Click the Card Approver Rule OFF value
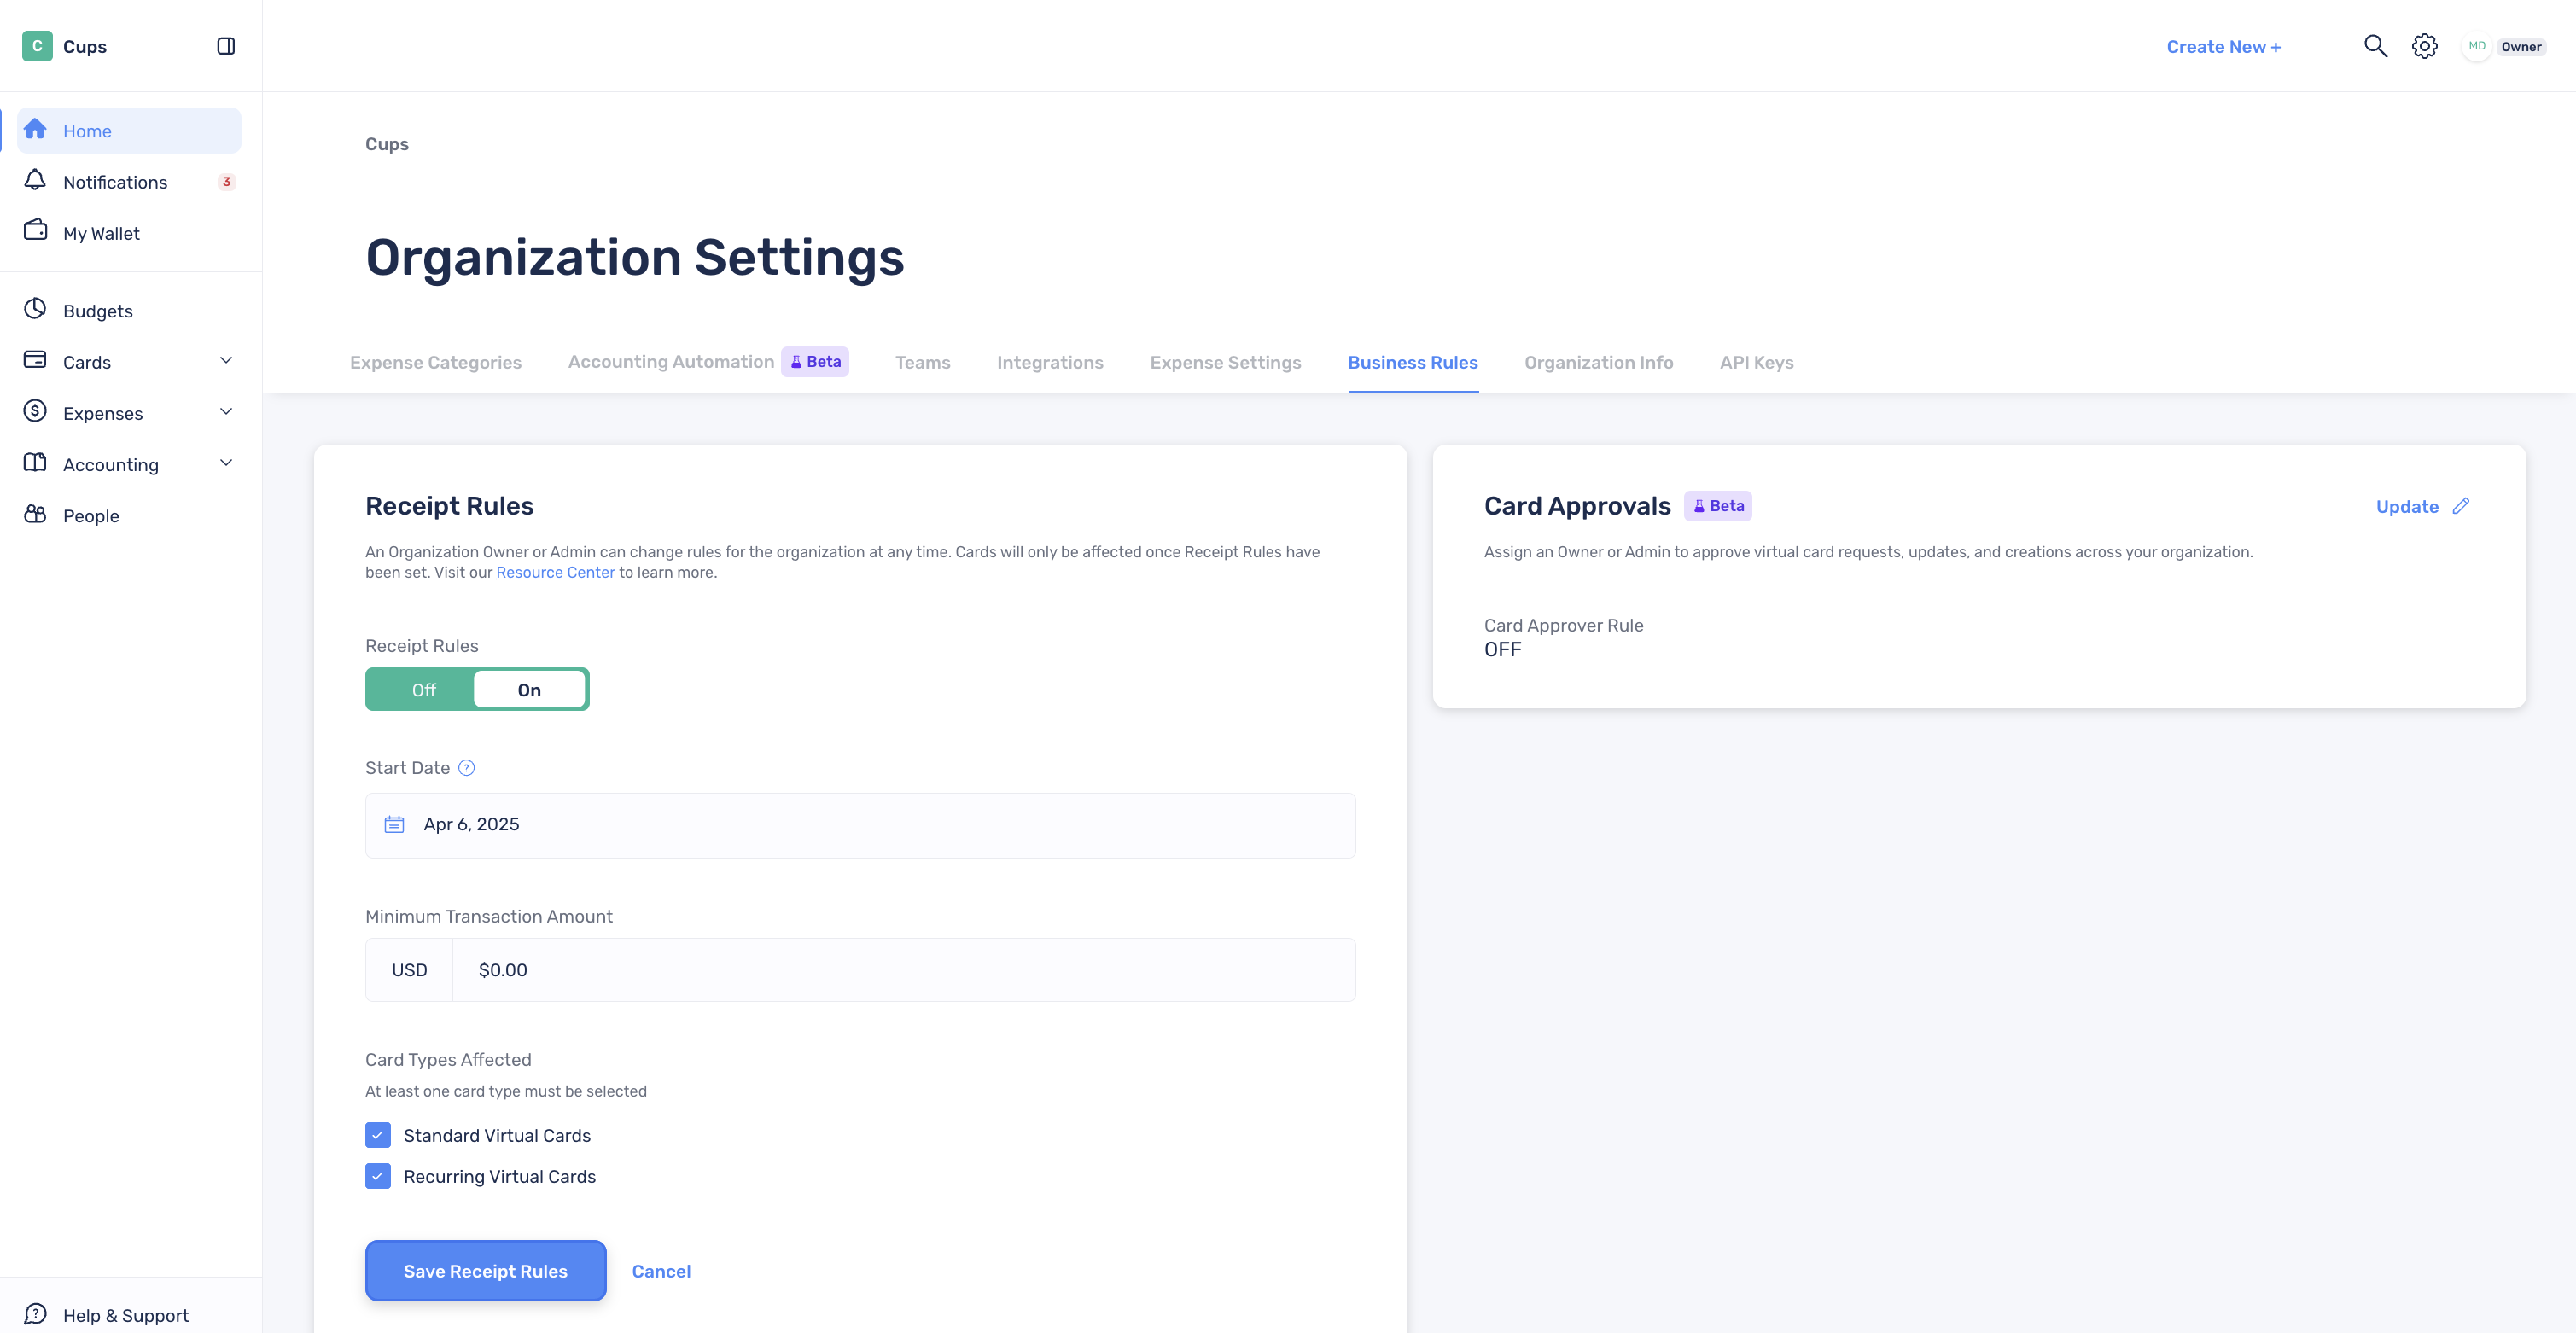 tap(1502, 650)
